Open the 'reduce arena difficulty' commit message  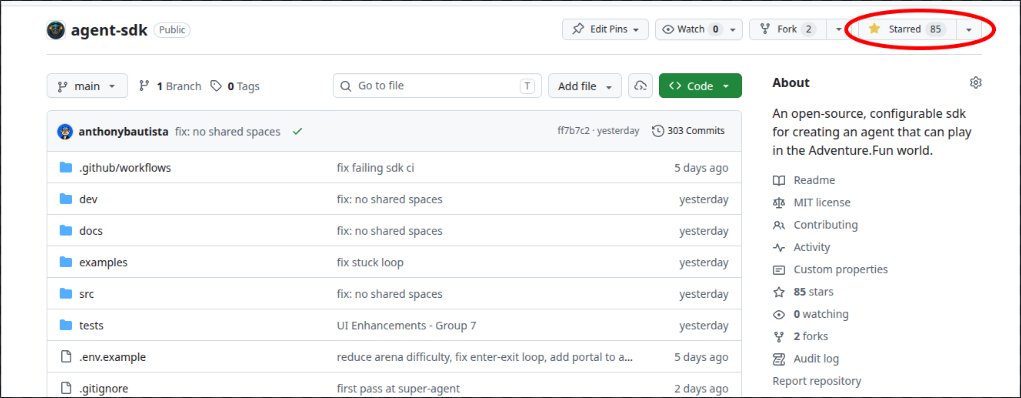pos(485,358)
